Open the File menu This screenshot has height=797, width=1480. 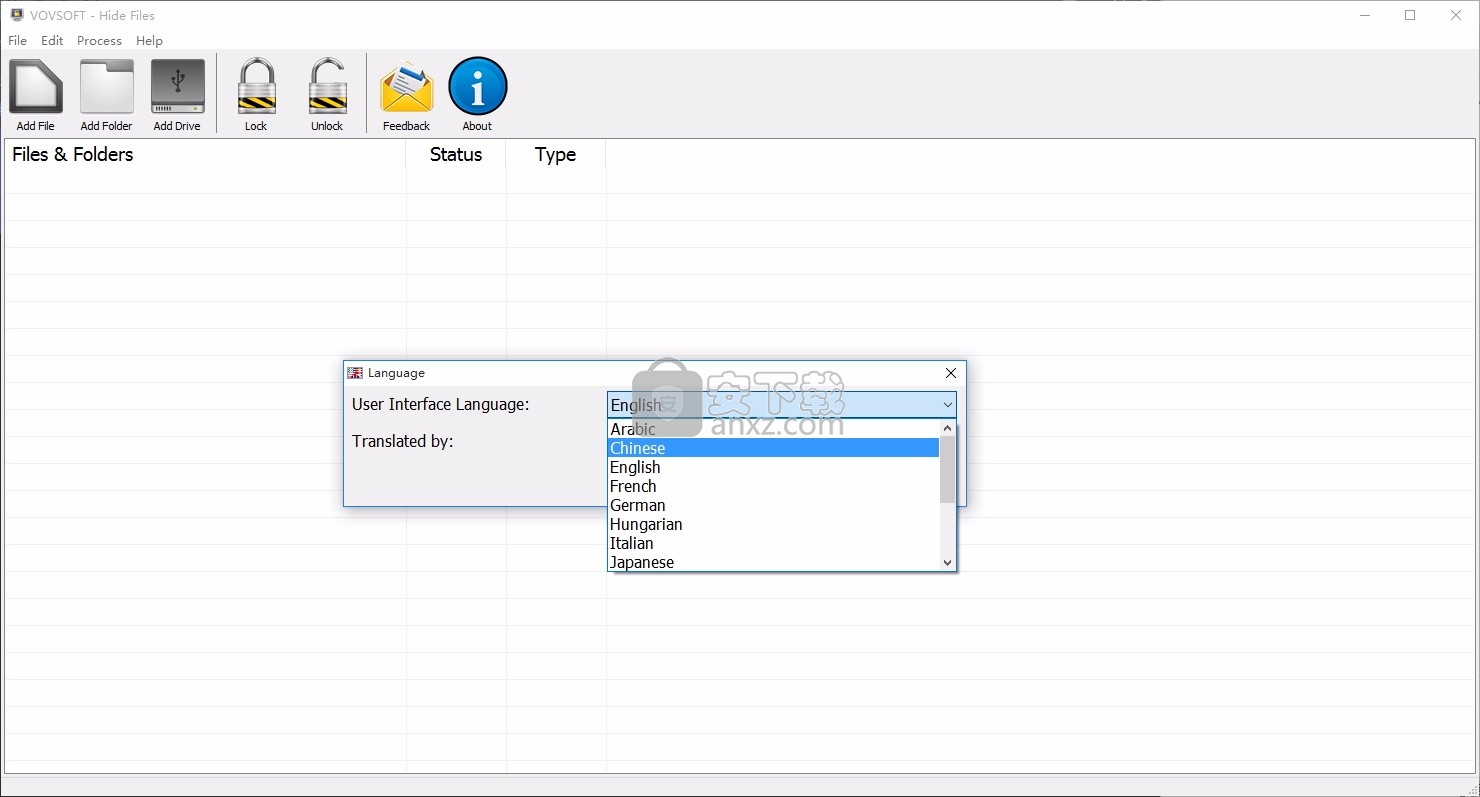coord(18,41)
